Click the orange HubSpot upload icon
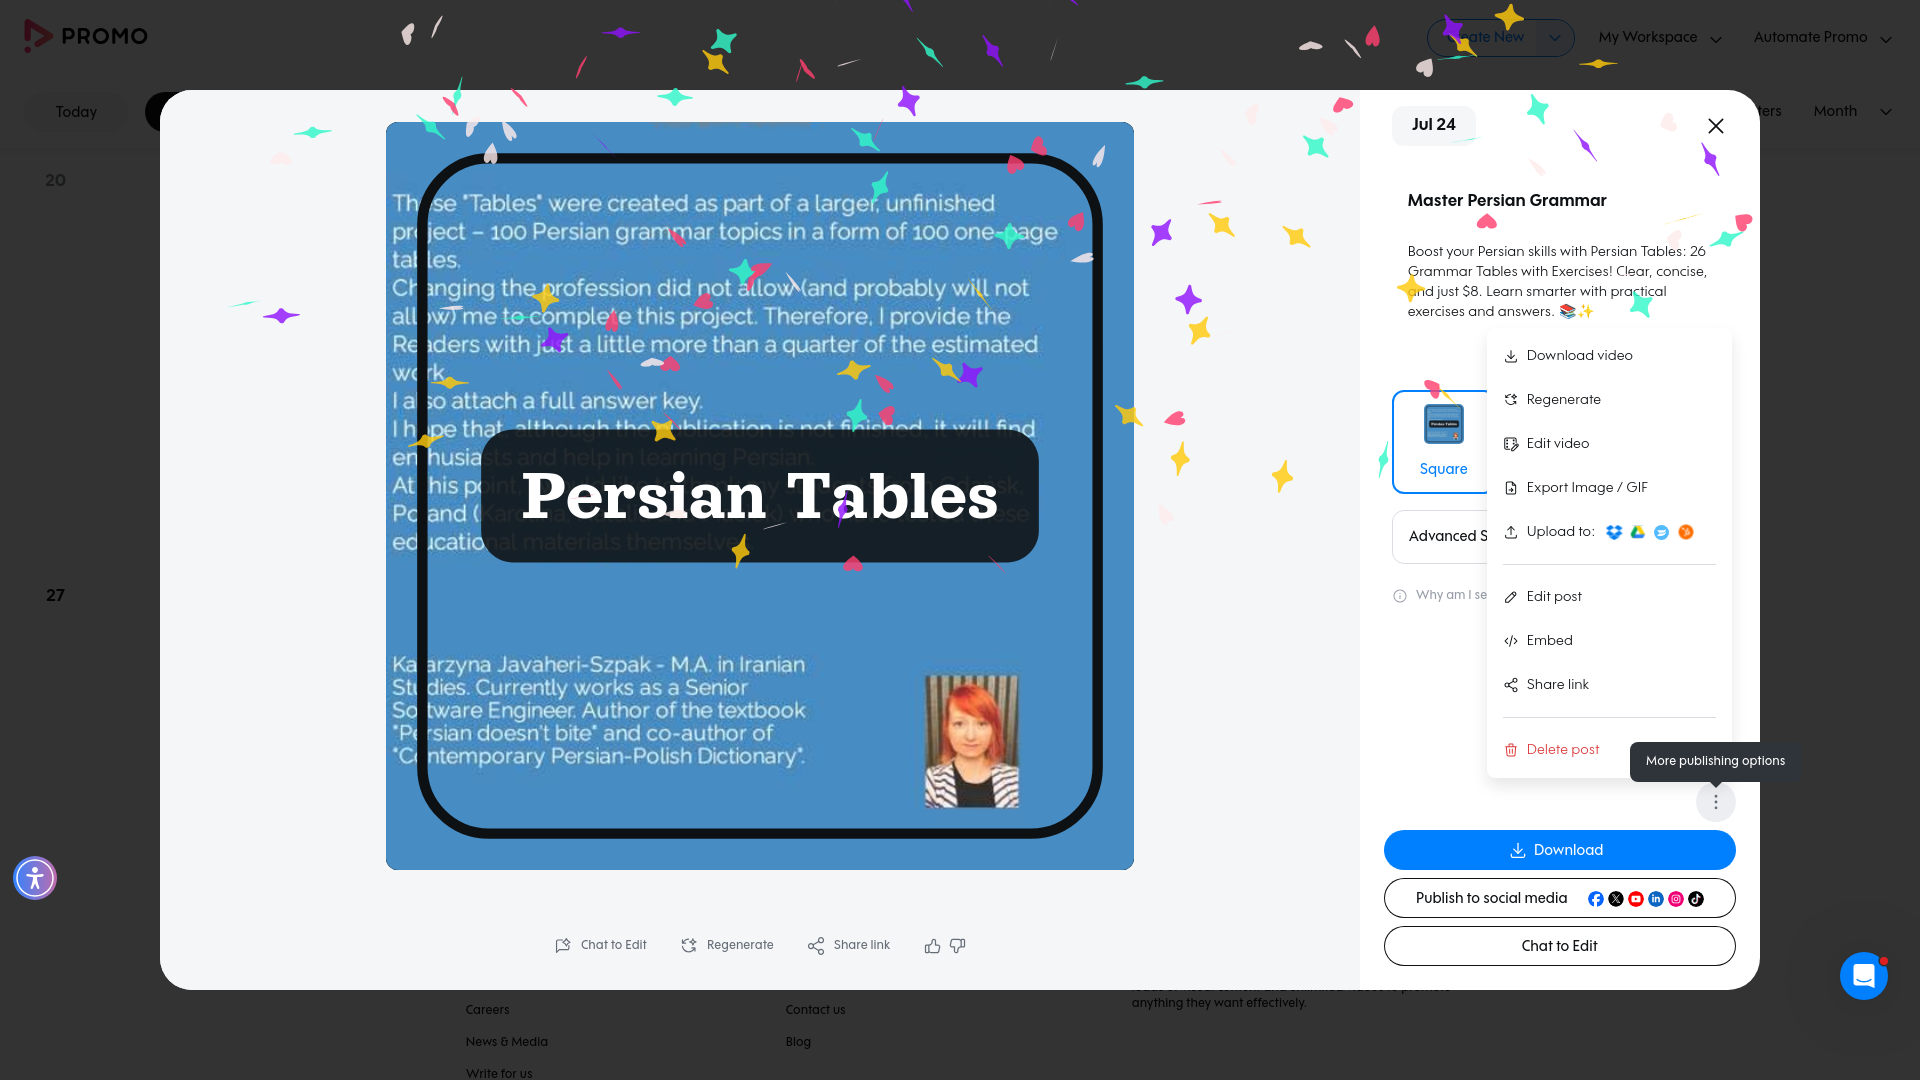1920x1080 pixels. tap(1686, 532)
